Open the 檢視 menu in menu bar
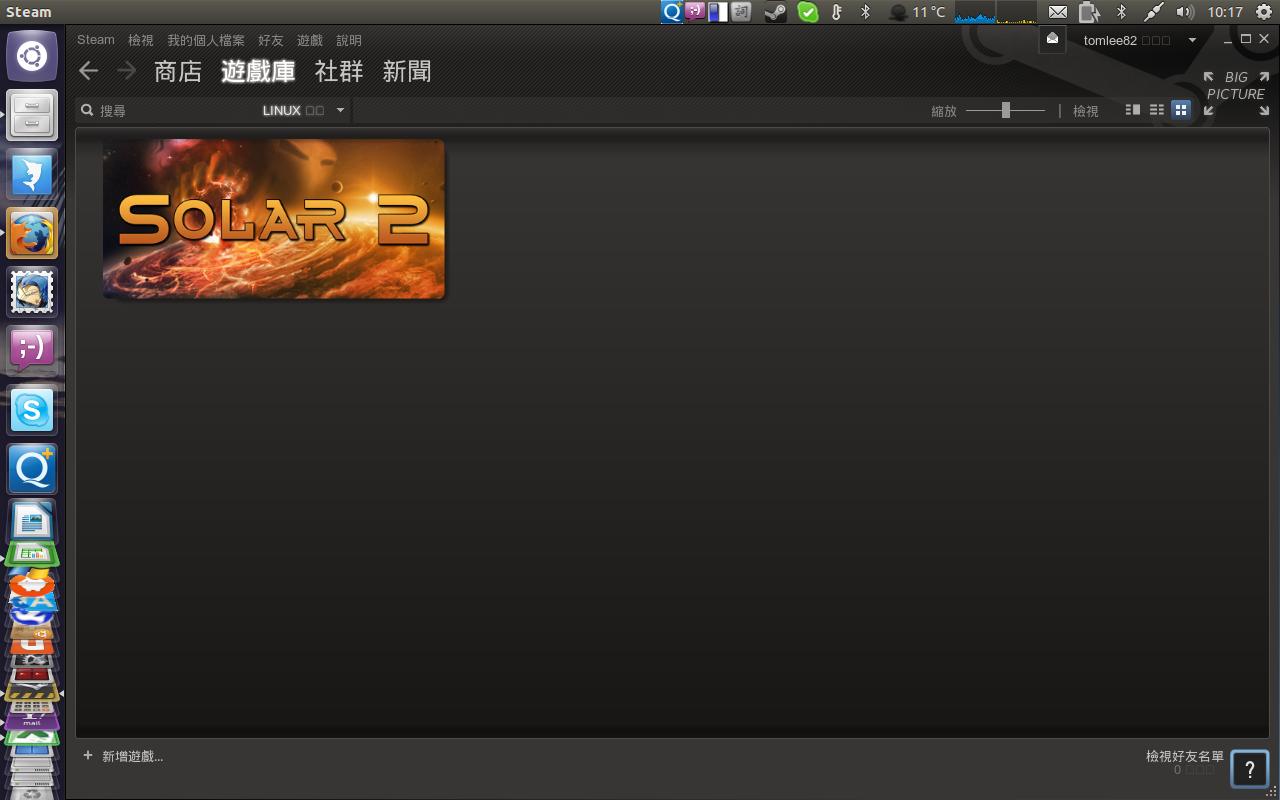 coord(141,40)
